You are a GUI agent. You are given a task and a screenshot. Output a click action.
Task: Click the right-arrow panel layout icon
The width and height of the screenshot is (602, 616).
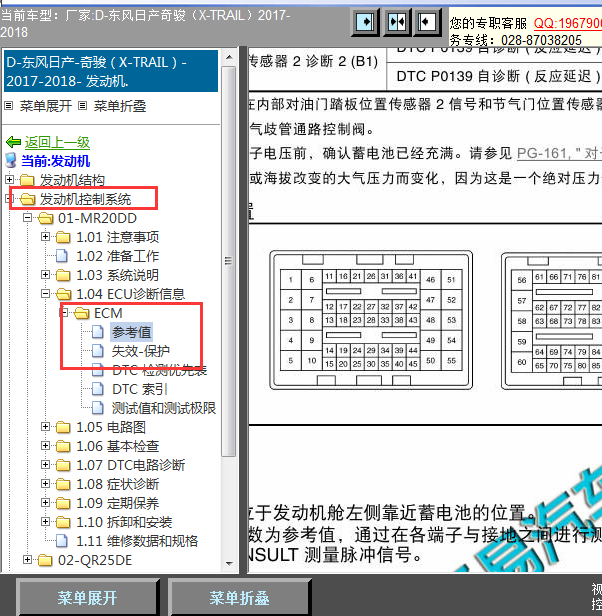(365, 22)
